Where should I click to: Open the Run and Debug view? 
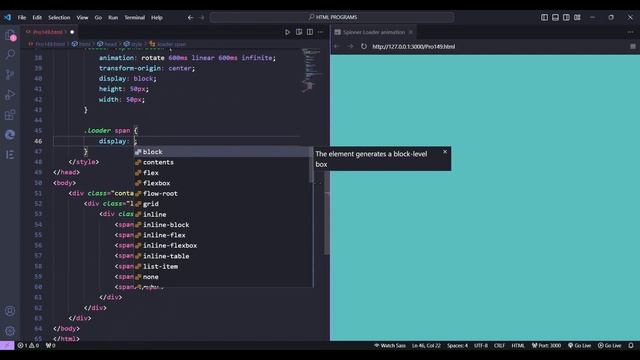10,95
